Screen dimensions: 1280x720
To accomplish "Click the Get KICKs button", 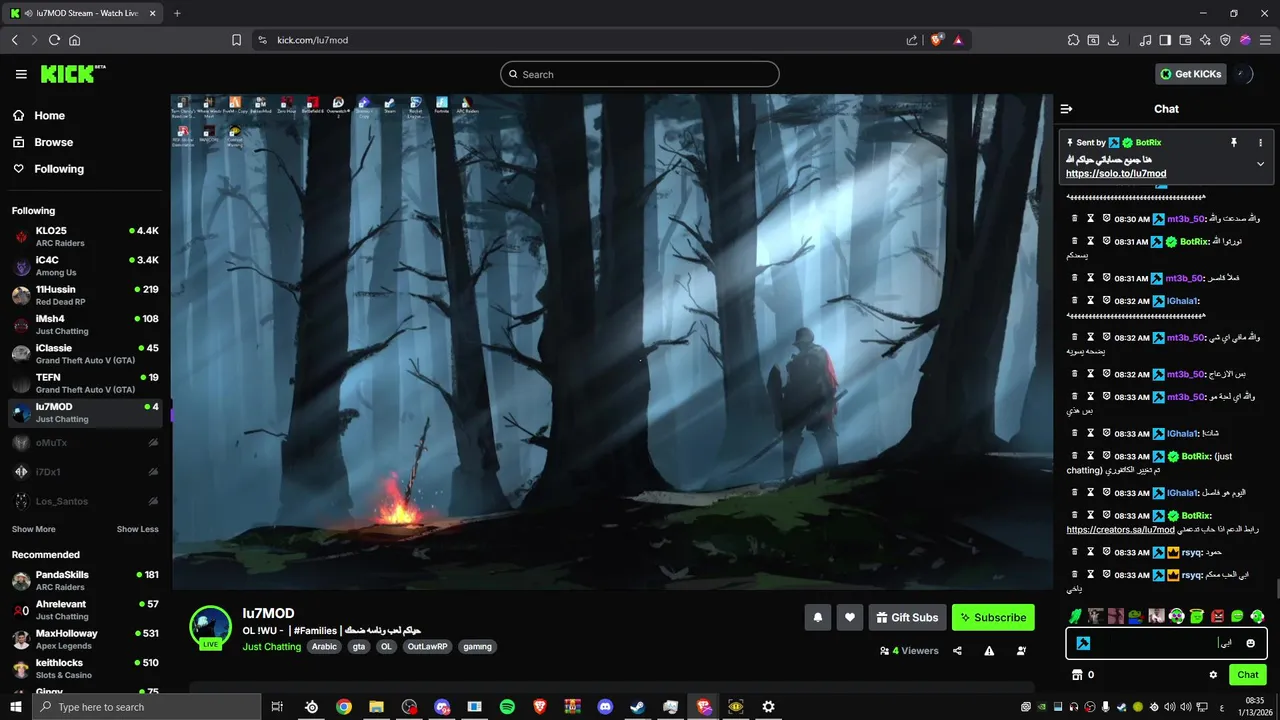I will [x=1191, y=74].
